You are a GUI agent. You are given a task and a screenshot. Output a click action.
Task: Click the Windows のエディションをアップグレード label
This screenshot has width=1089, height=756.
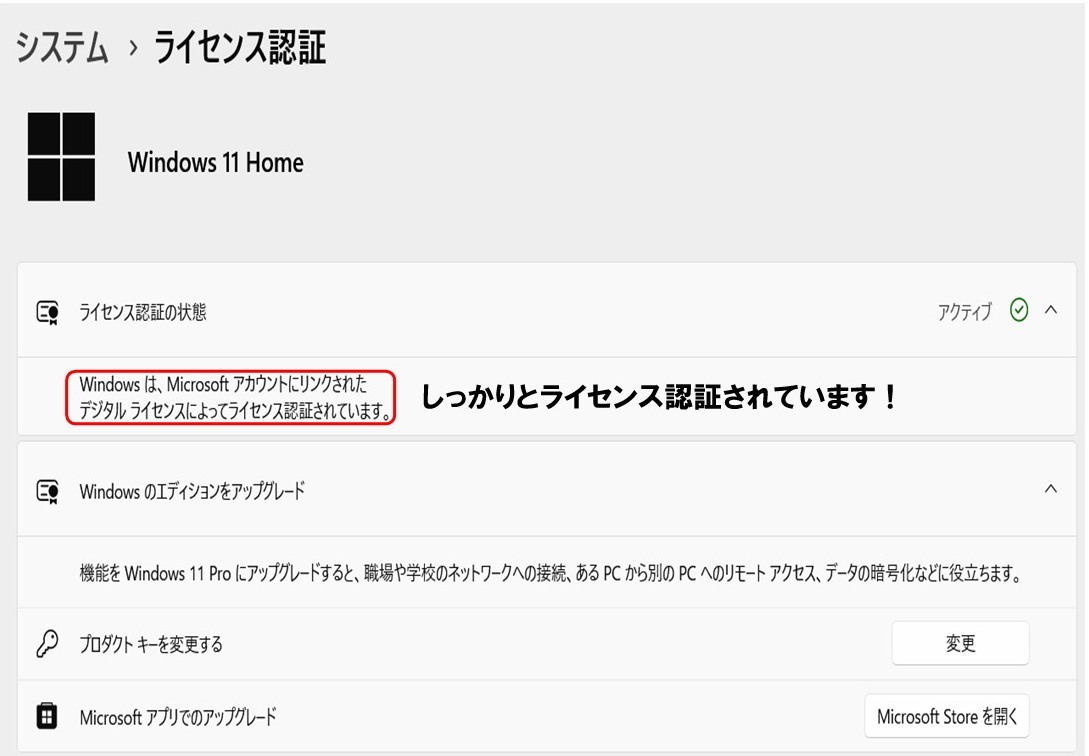coord(192,492)
